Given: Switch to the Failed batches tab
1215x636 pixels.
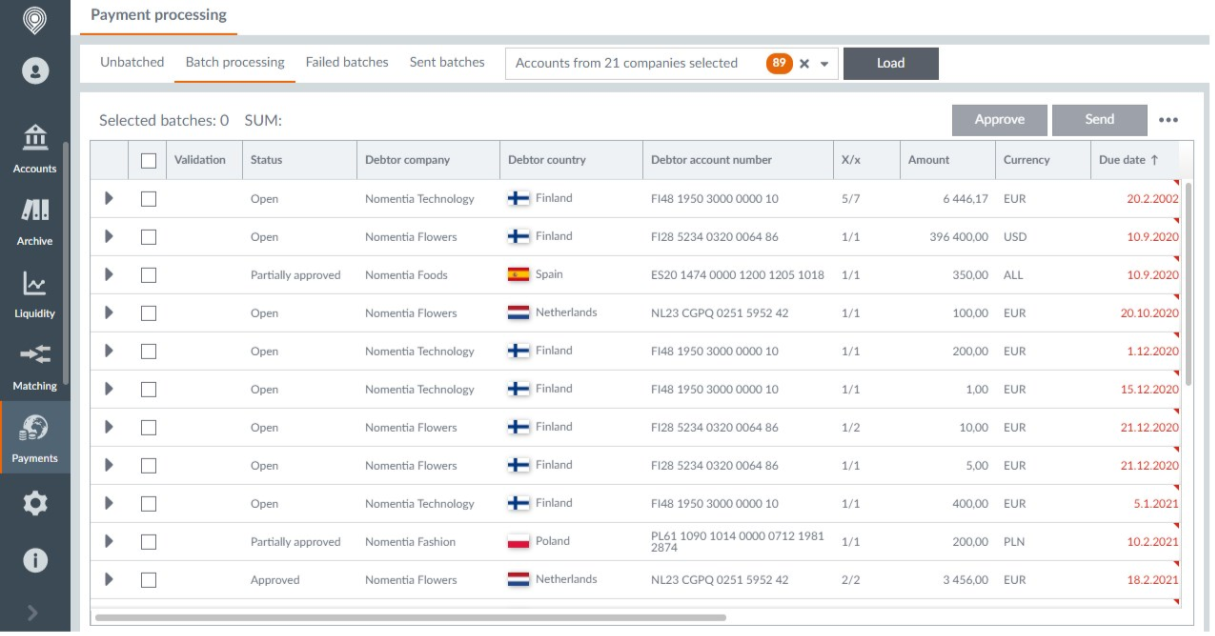Looking at the screenshot, I should 347,62.
